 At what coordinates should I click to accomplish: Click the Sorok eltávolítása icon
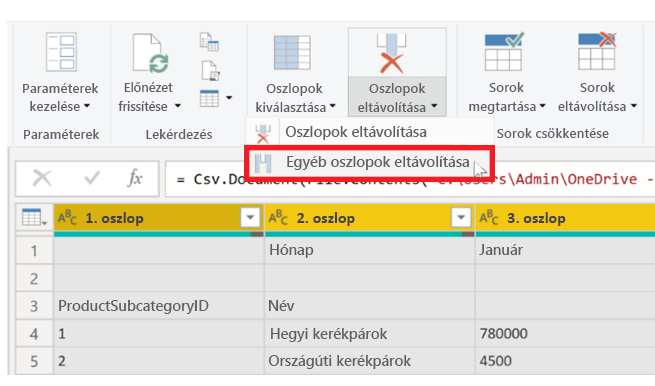[597, 51]
